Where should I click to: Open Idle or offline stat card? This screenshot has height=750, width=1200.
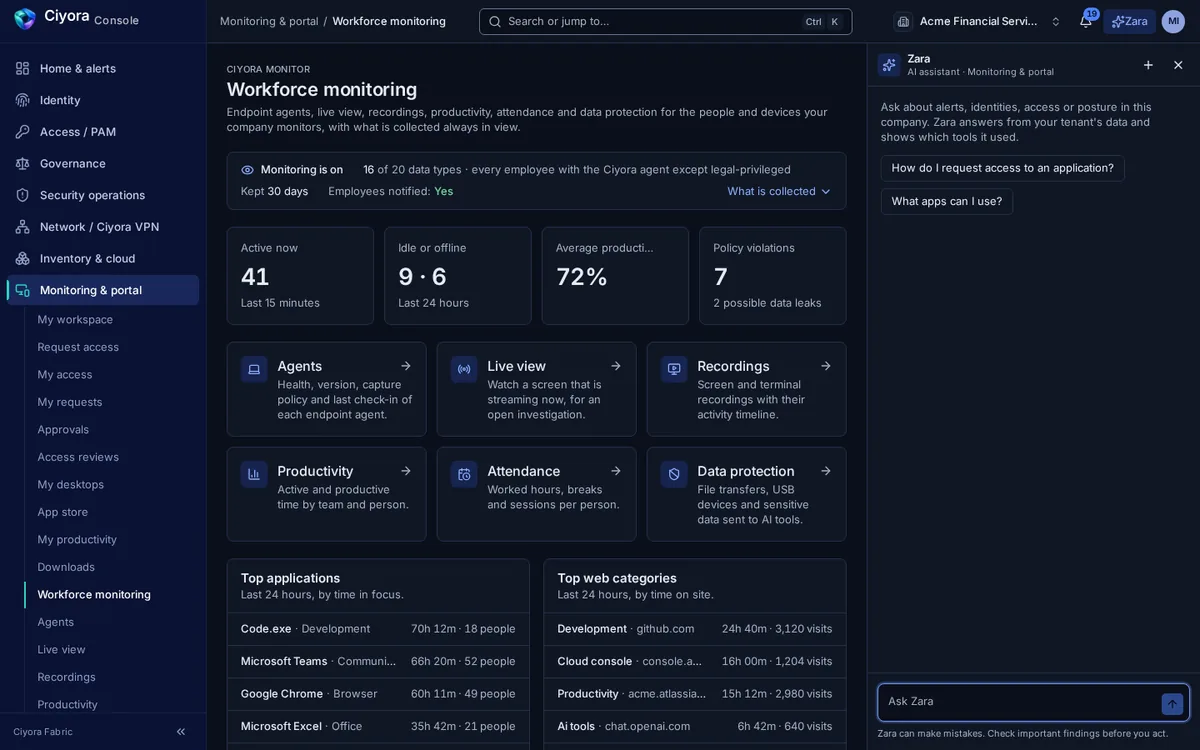point(457,276)
